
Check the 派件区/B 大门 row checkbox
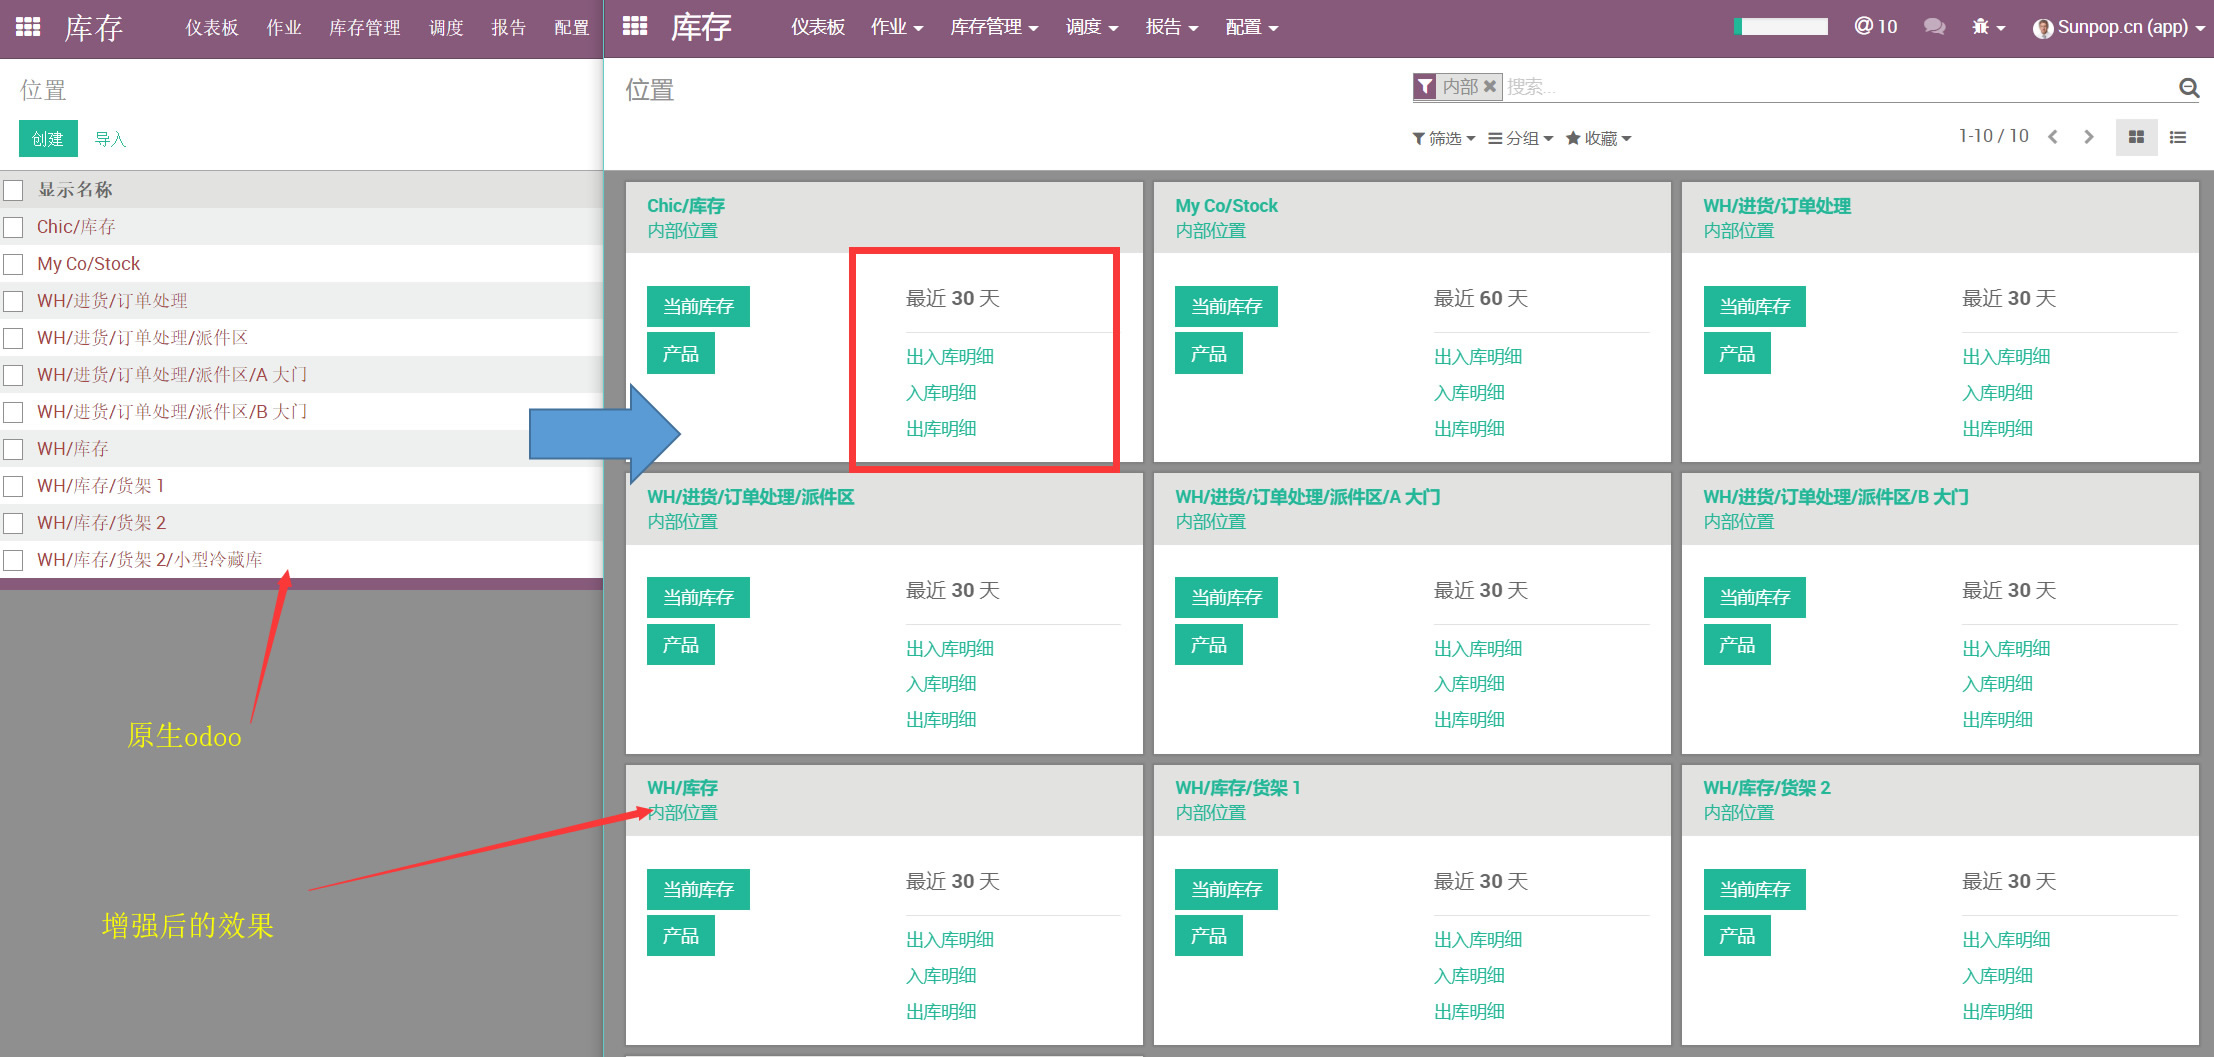[x=13, y=412]
